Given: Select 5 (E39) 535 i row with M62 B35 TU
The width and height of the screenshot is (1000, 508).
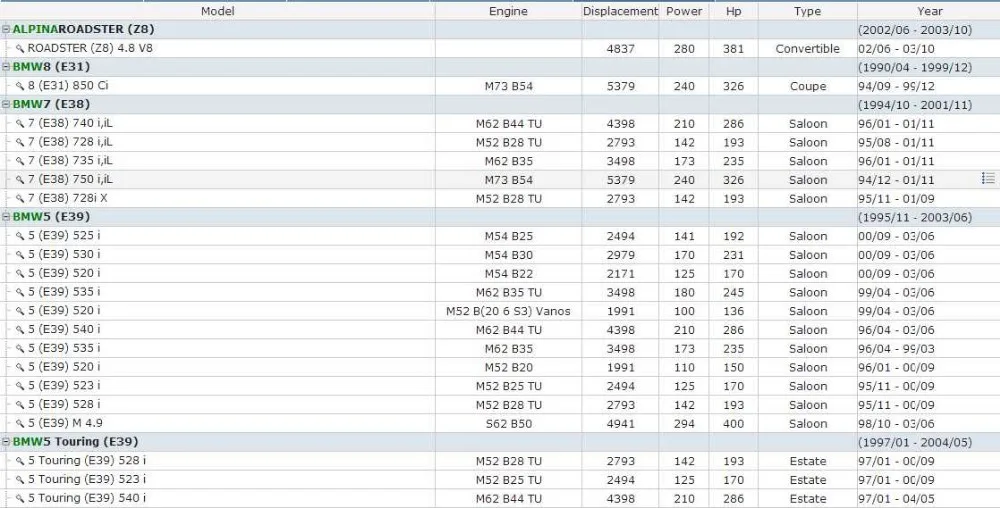Looking at the screenshot, I should (x=500, y=293).
